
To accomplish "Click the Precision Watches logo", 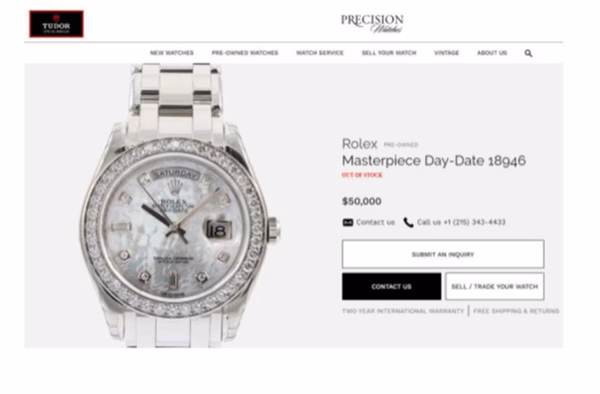I will click(x=372, y=24).
